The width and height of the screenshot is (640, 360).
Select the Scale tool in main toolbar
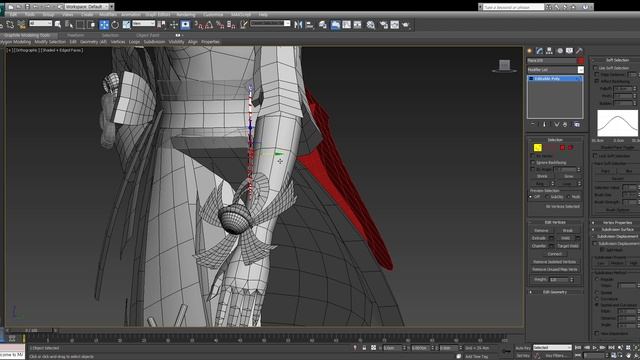coord(126,25)
